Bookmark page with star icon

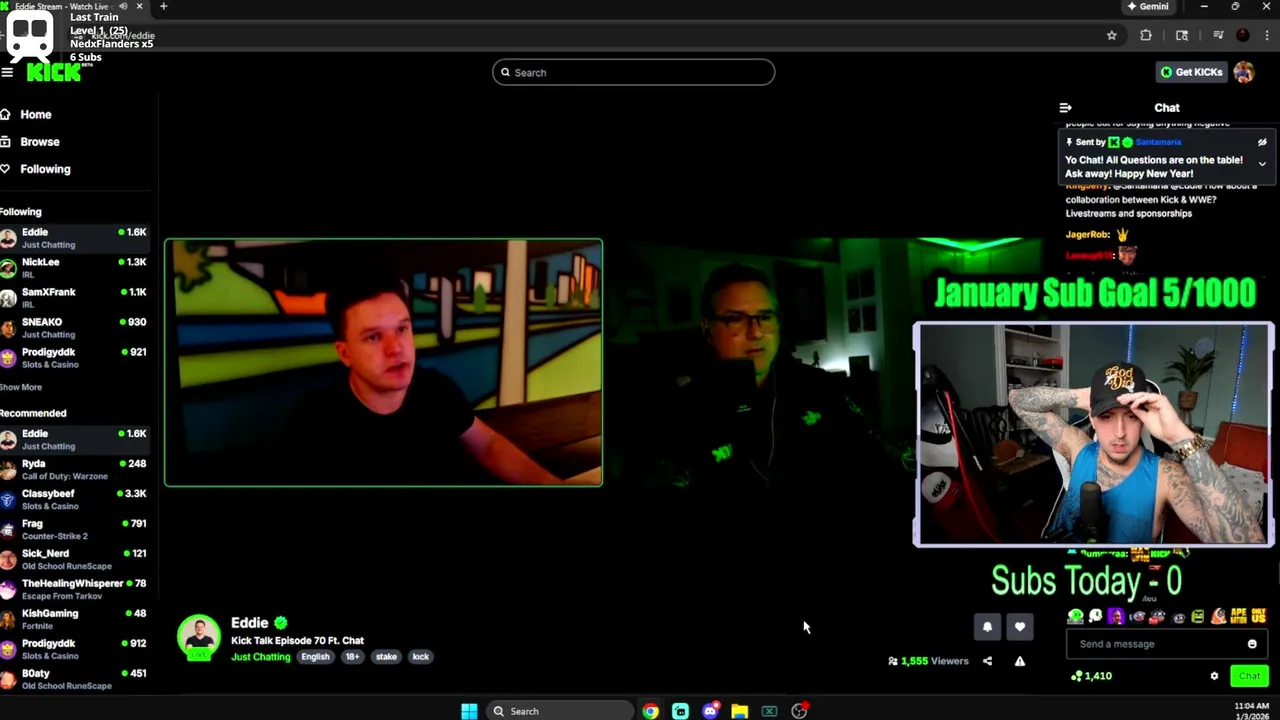(1111, 35)
